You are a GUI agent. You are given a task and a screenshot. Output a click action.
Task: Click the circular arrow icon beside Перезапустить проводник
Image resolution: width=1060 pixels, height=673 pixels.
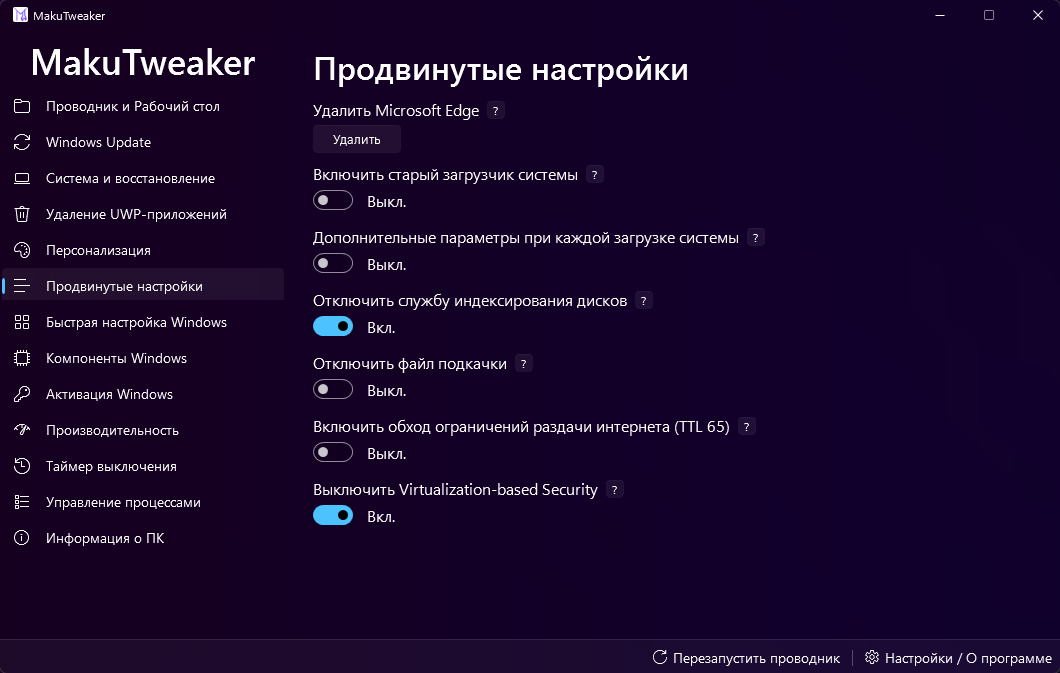click(x=660, y=658)
